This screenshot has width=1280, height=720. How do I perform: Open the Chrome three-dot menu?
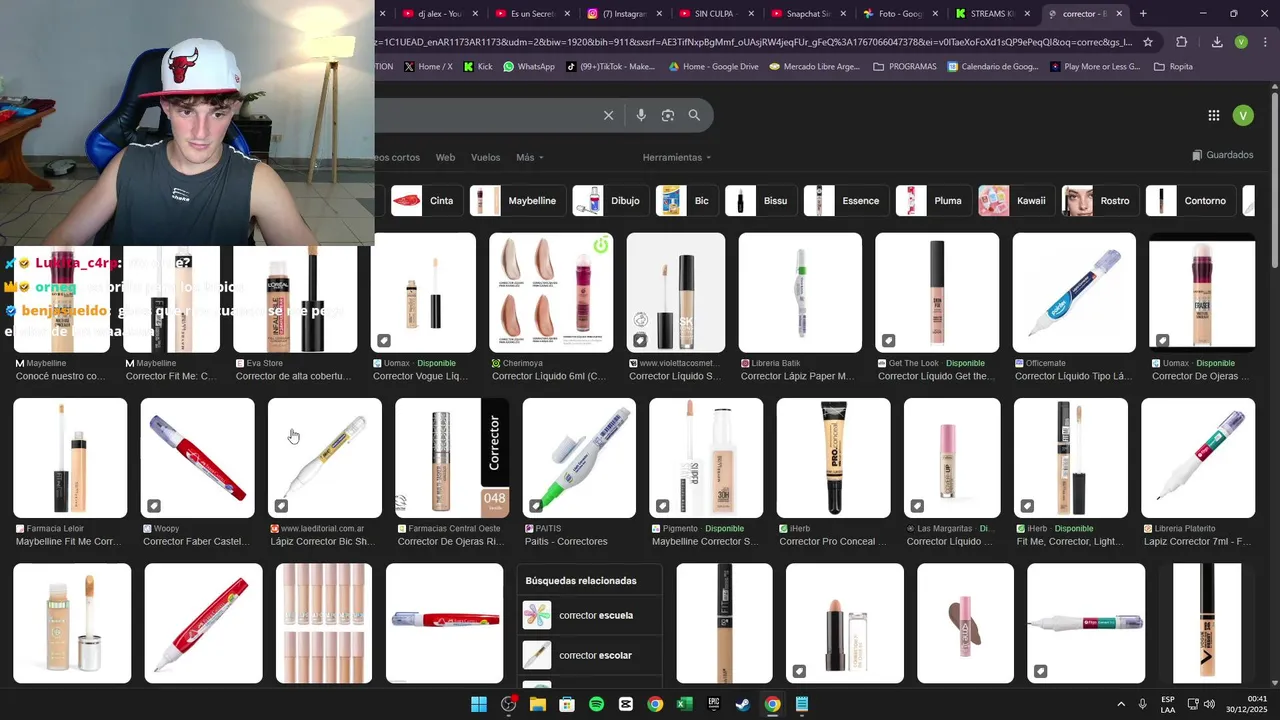(x=1264, y=42)
